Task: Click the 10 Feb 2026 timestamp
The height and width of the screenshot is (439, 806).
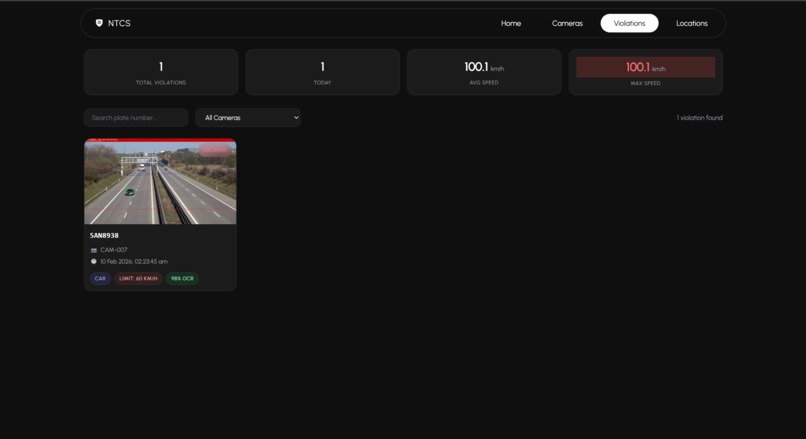Action: click(x=134, y=262)
